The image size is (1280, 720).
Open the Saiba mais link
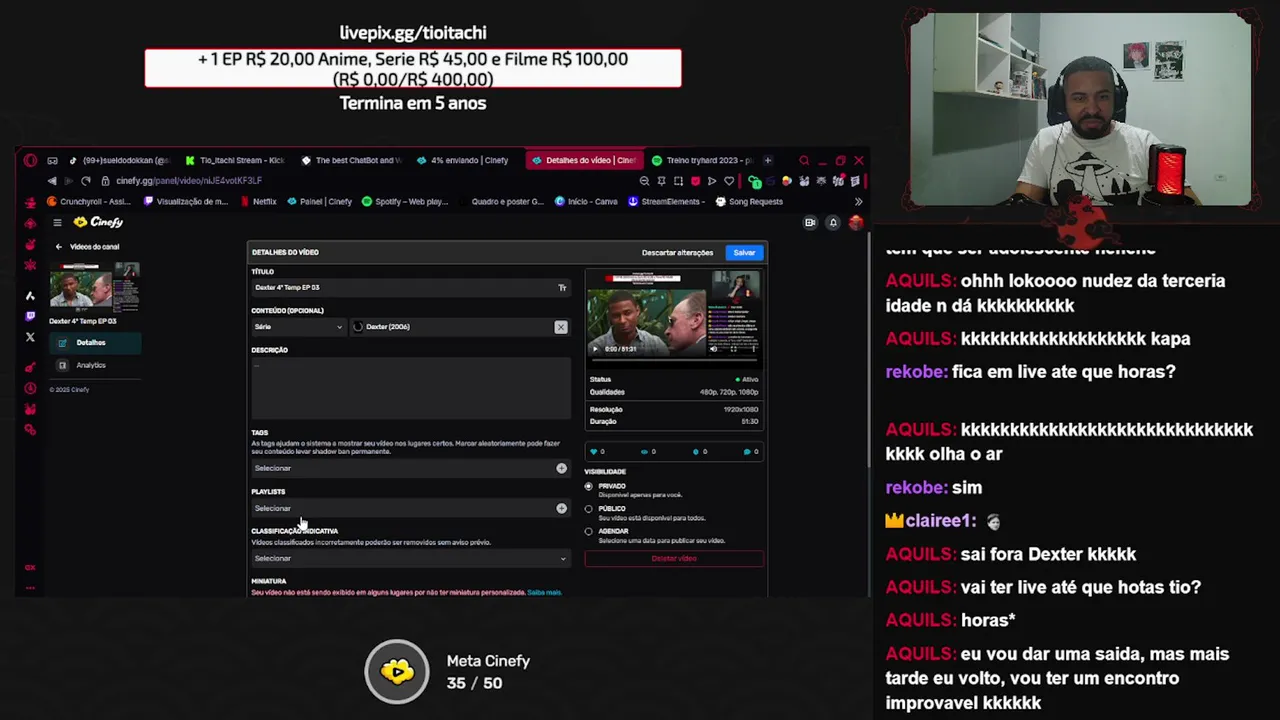(544, 593)
